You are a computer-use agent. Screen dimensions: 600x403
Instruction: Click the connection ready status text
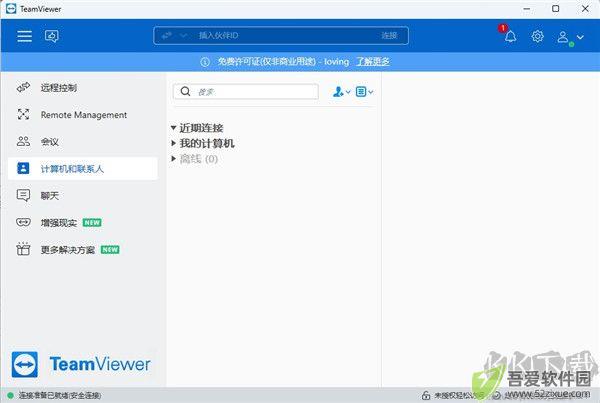[60, 395]
